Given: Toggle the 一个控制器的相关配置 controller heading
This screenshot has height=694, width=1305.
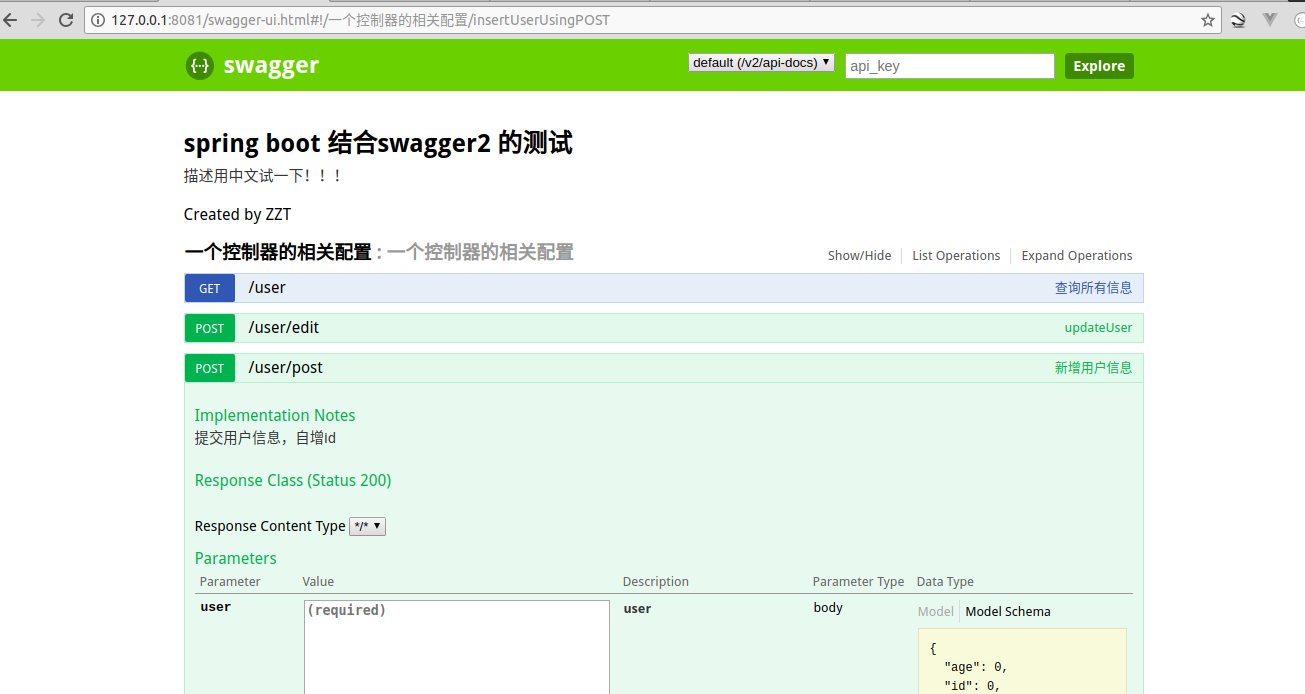Looking at the screenshot, I should [x=277, y=252].
